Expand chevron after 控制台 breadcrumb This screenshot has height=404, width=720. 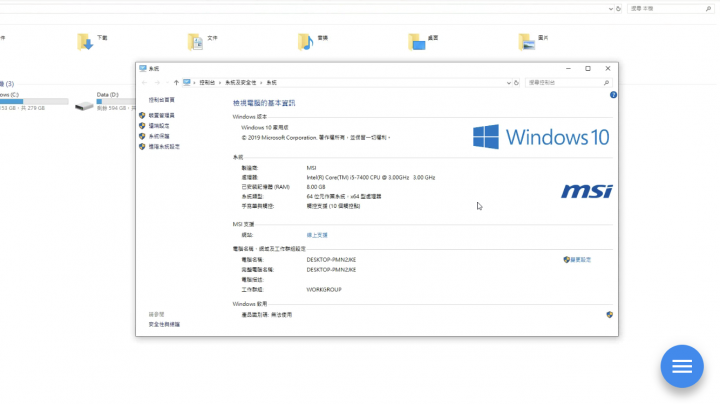tap(220, 83)
